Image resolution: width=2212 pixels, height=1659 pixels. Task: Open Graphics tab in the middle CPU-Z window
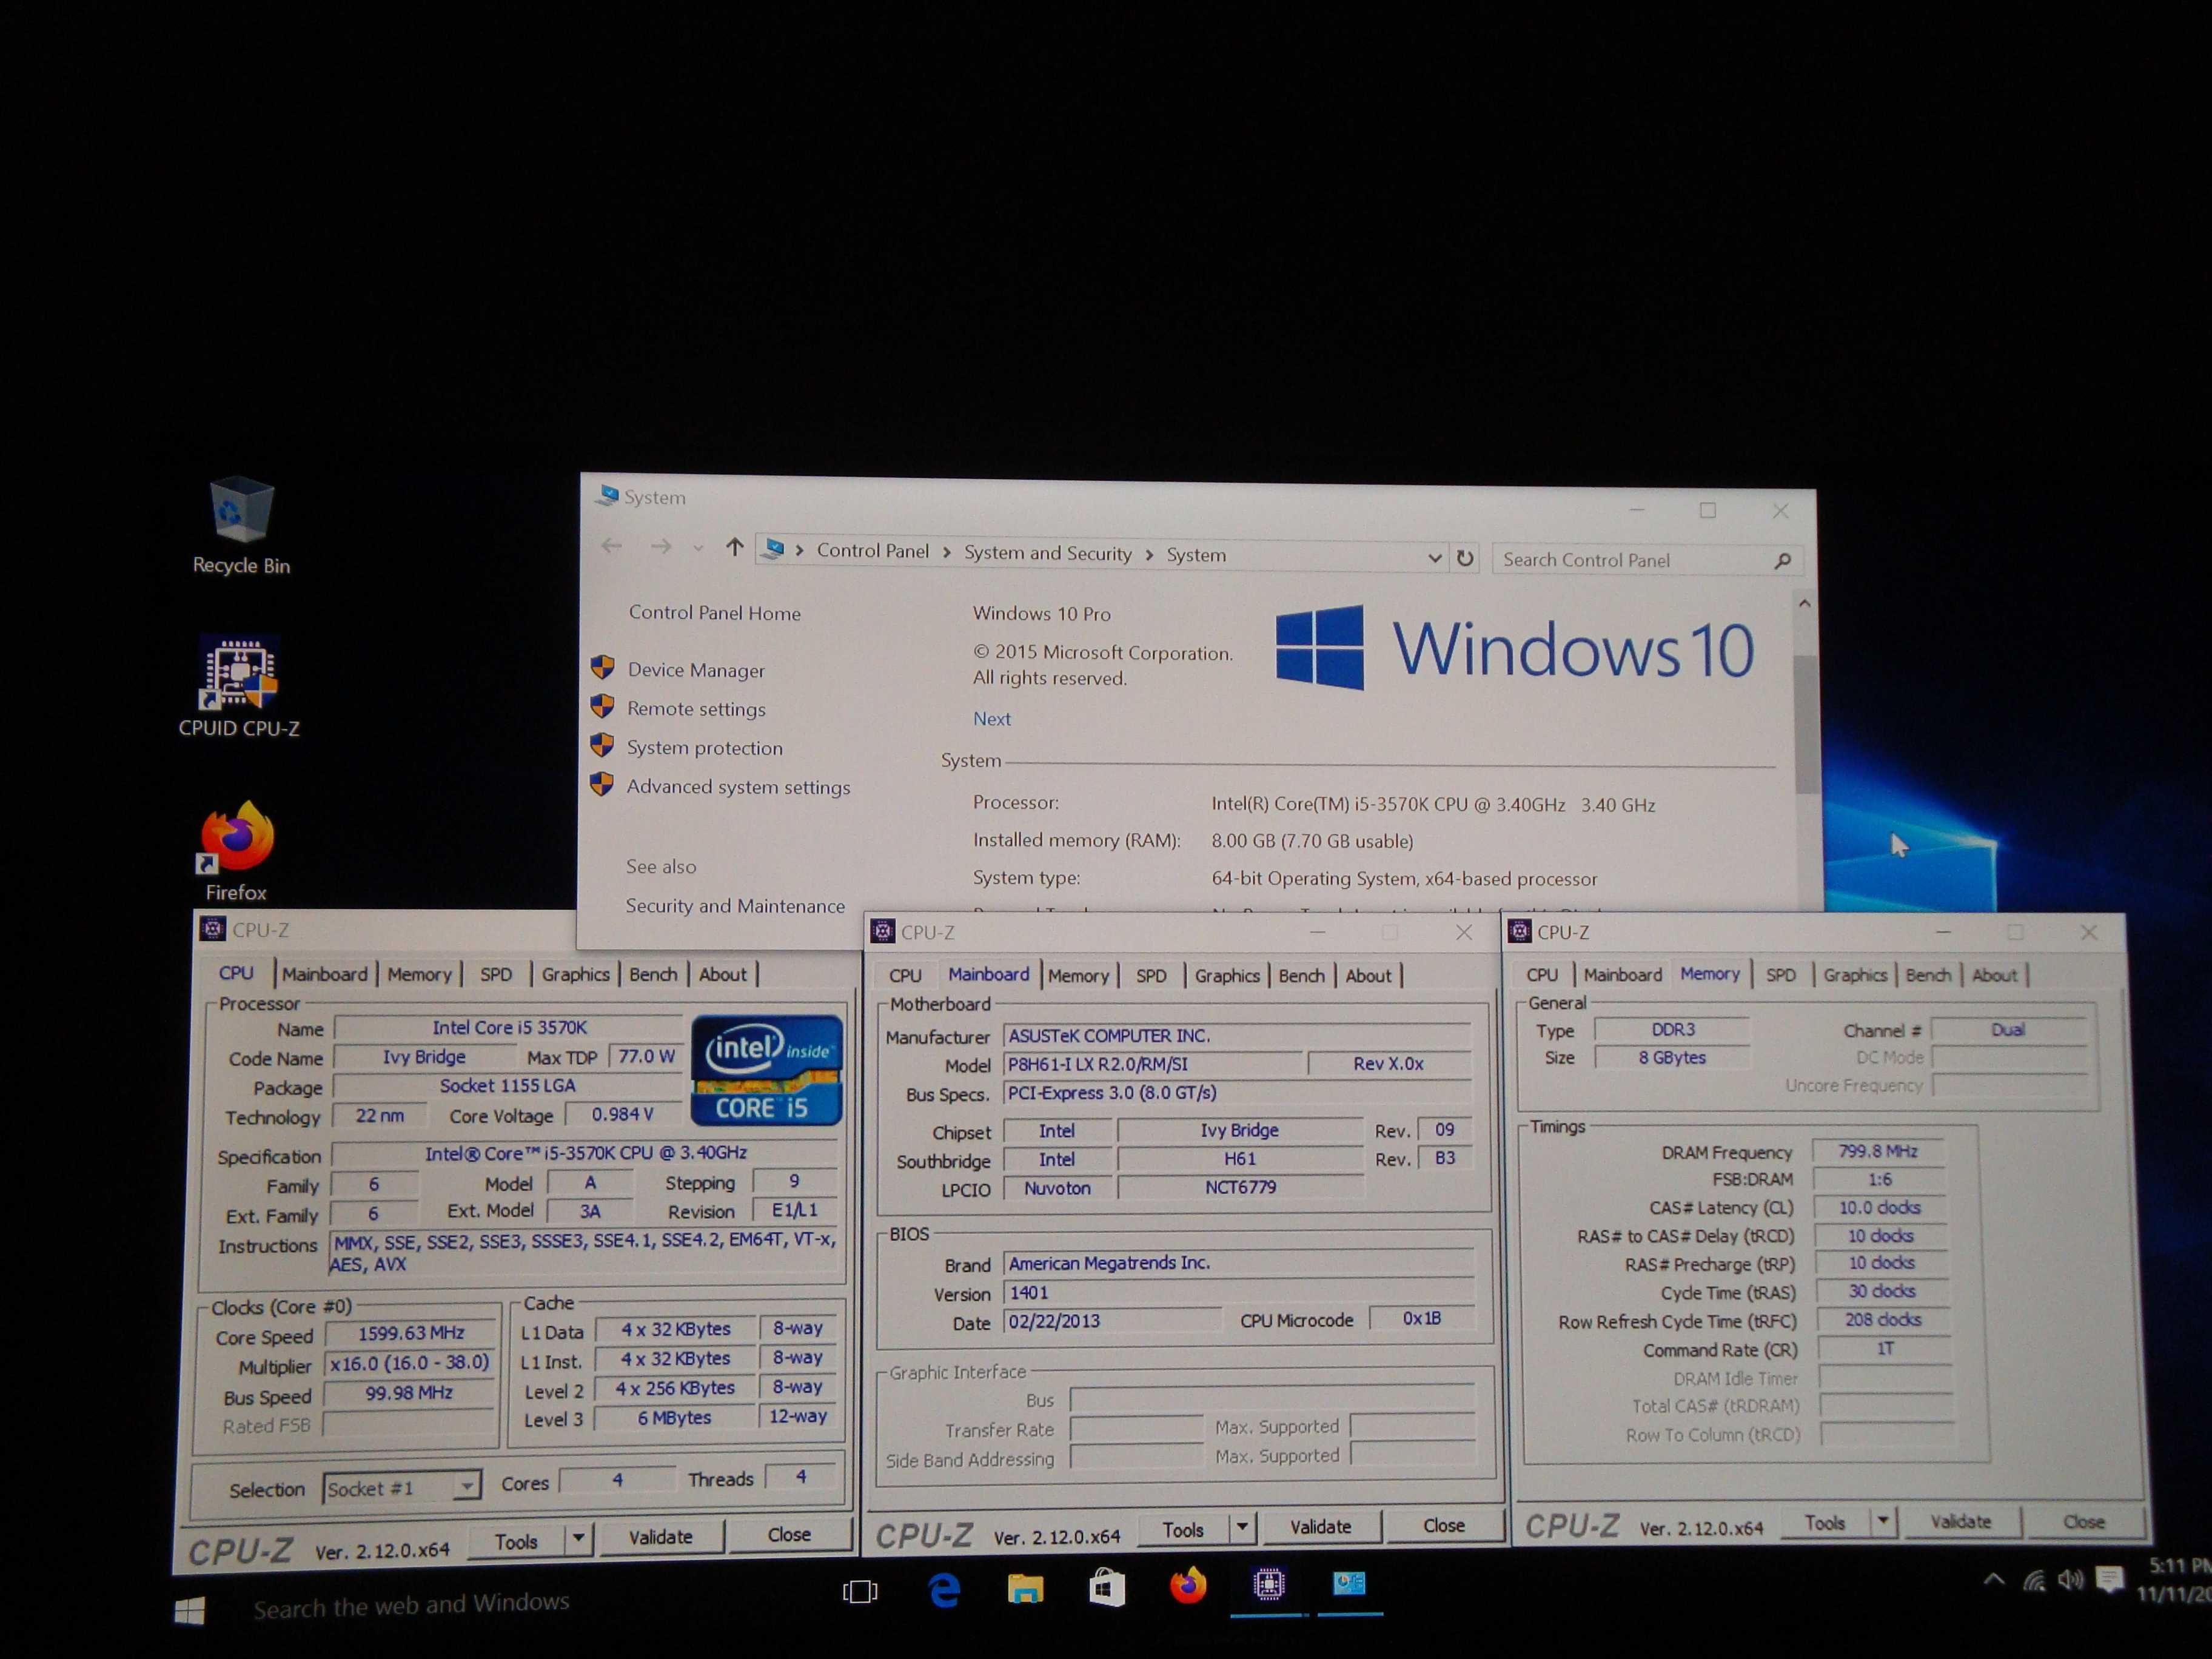tap(1226, 976)
